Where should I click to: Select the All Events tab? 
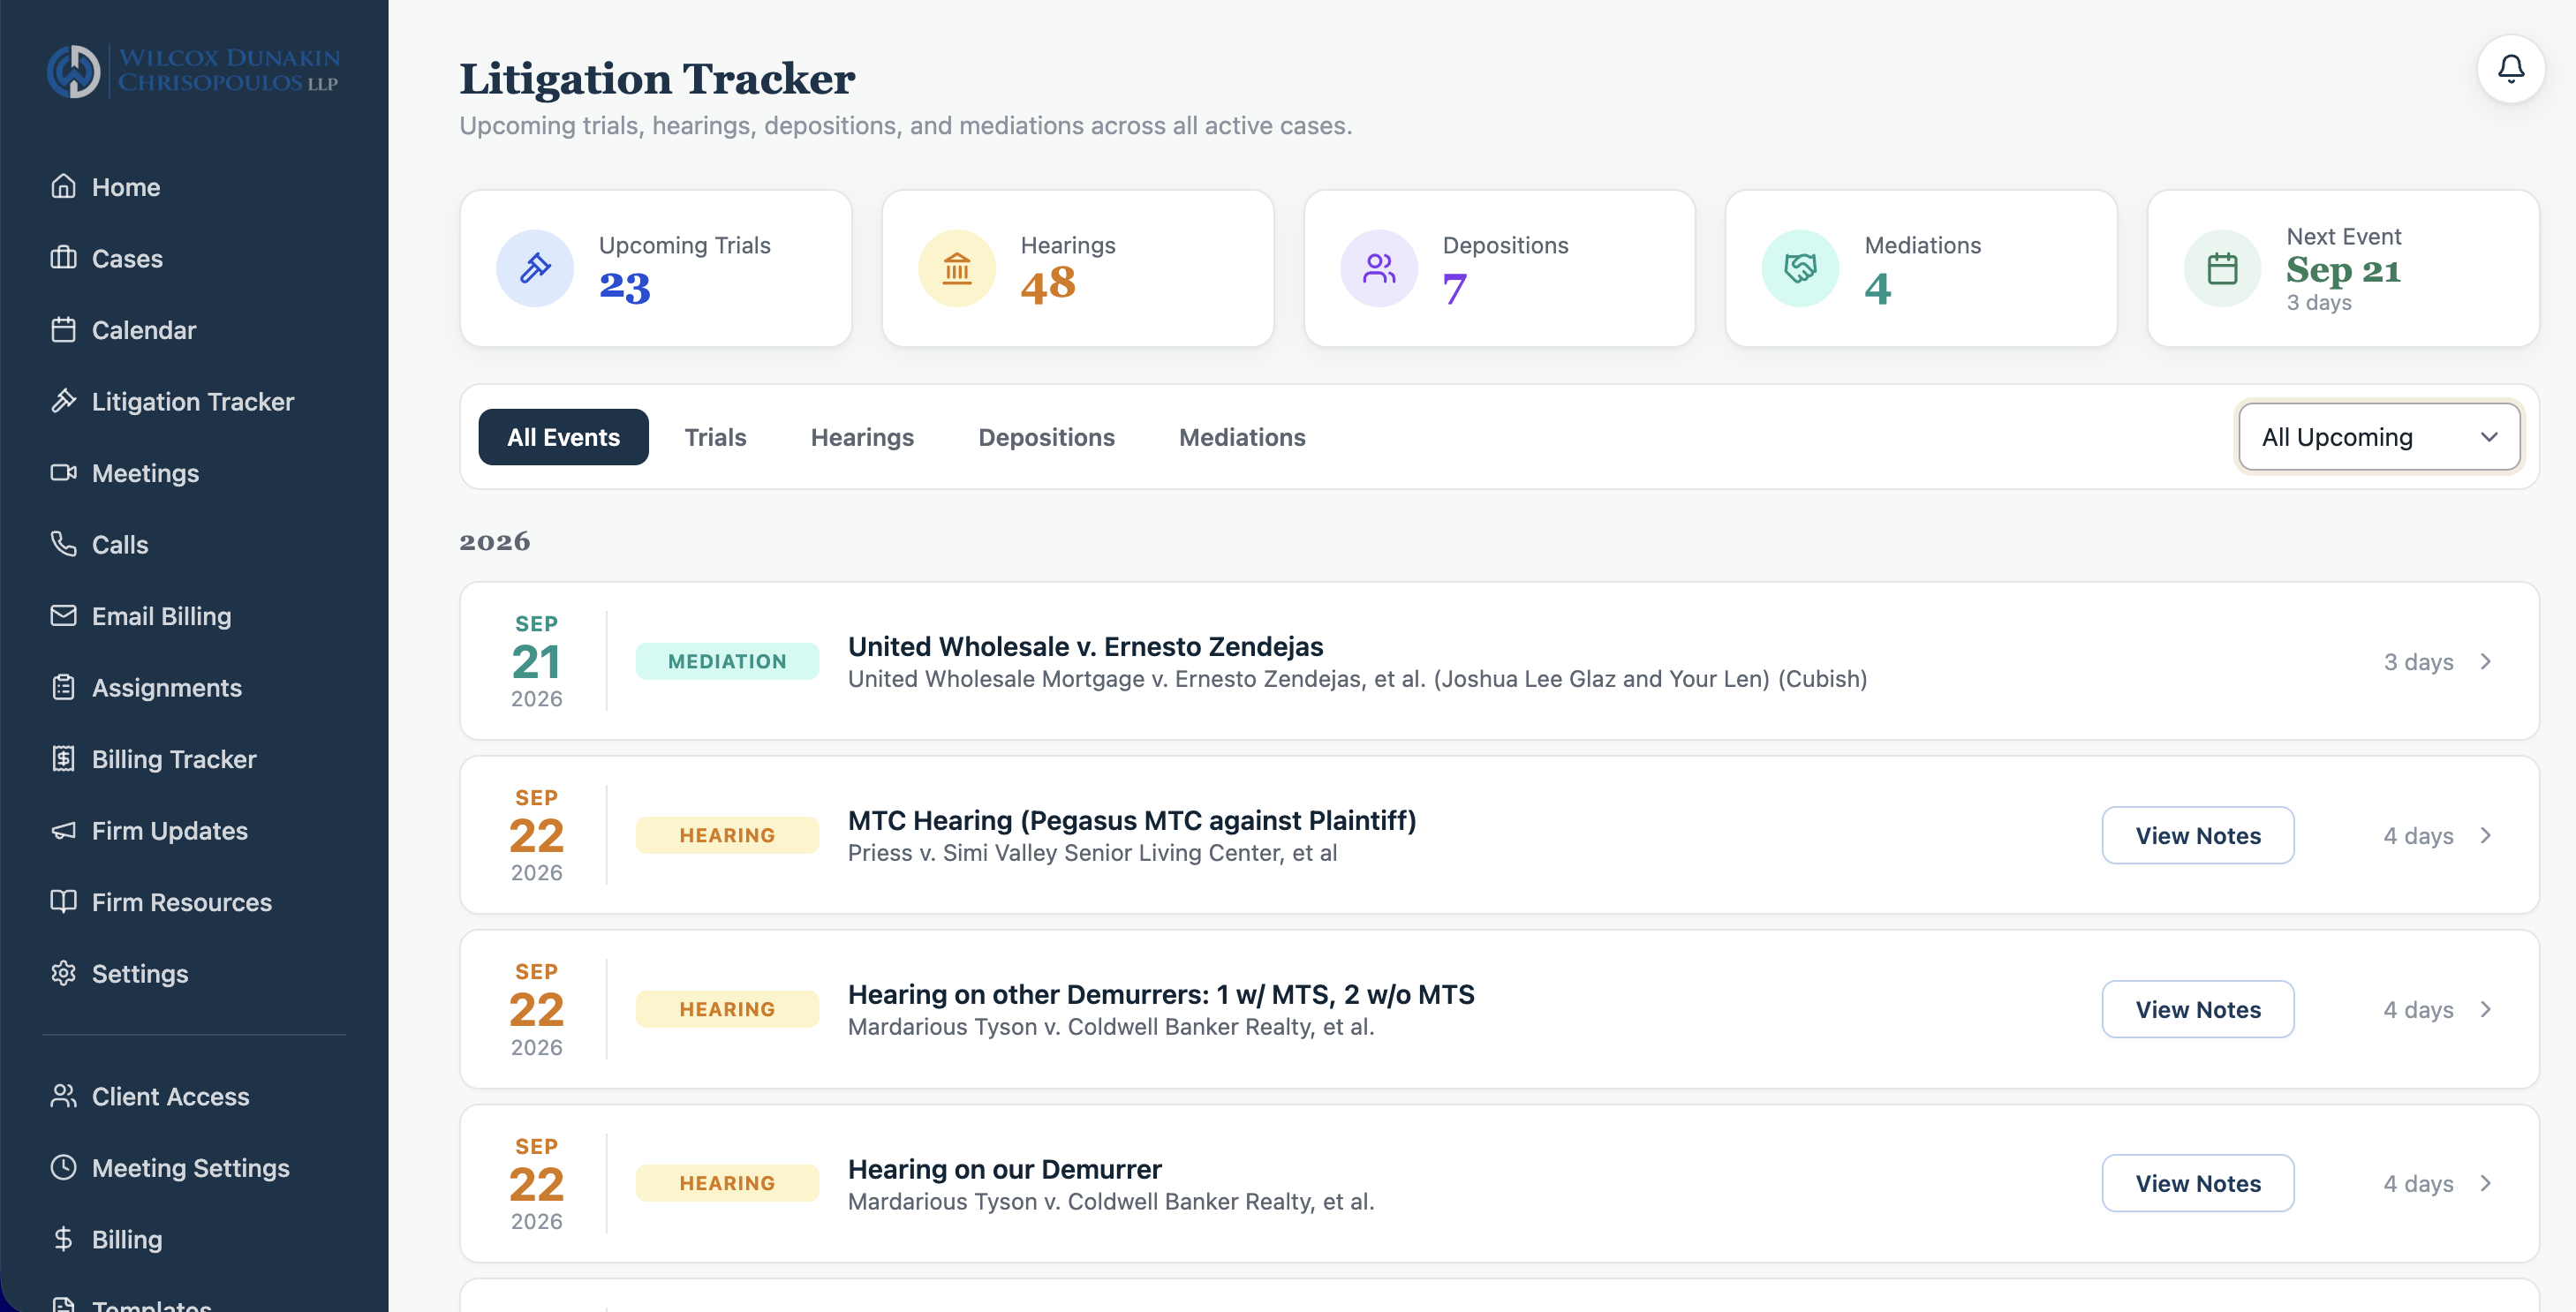pyautogui.click(x=563, y=437)
